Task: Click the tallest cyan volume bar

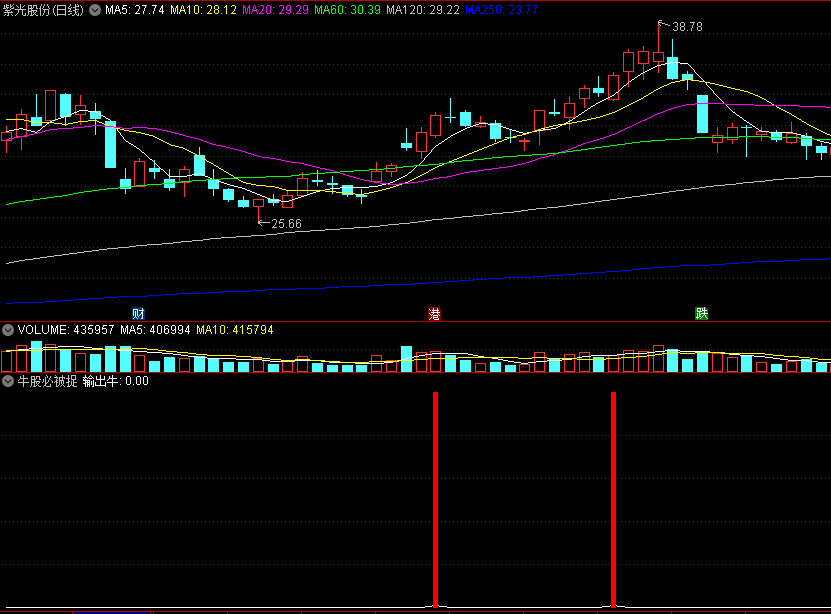Action: tap(37, 357)
